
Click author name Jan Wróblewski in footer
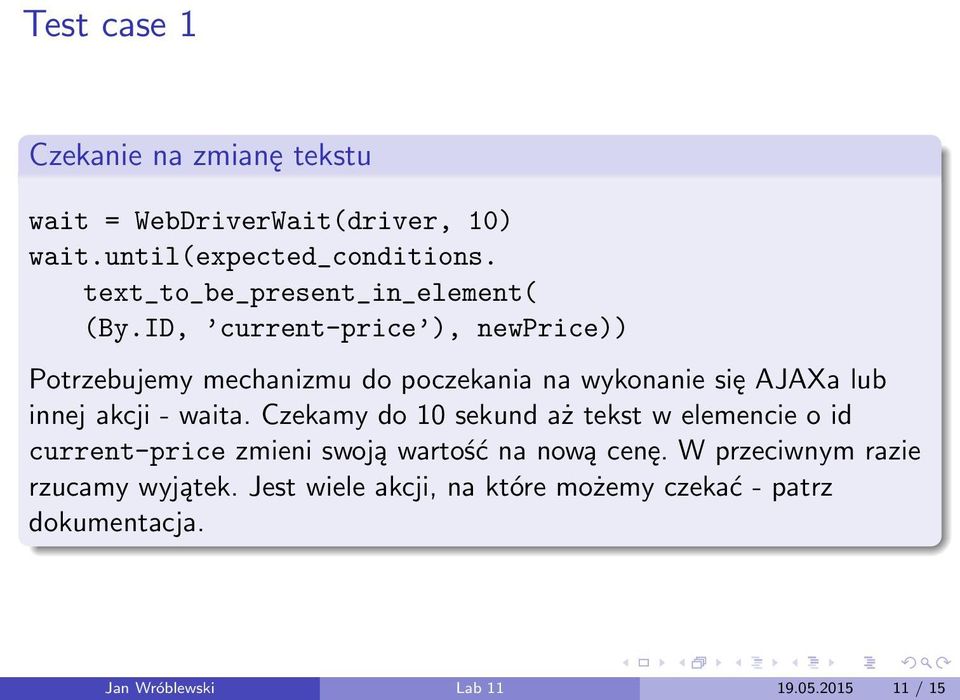160,688
